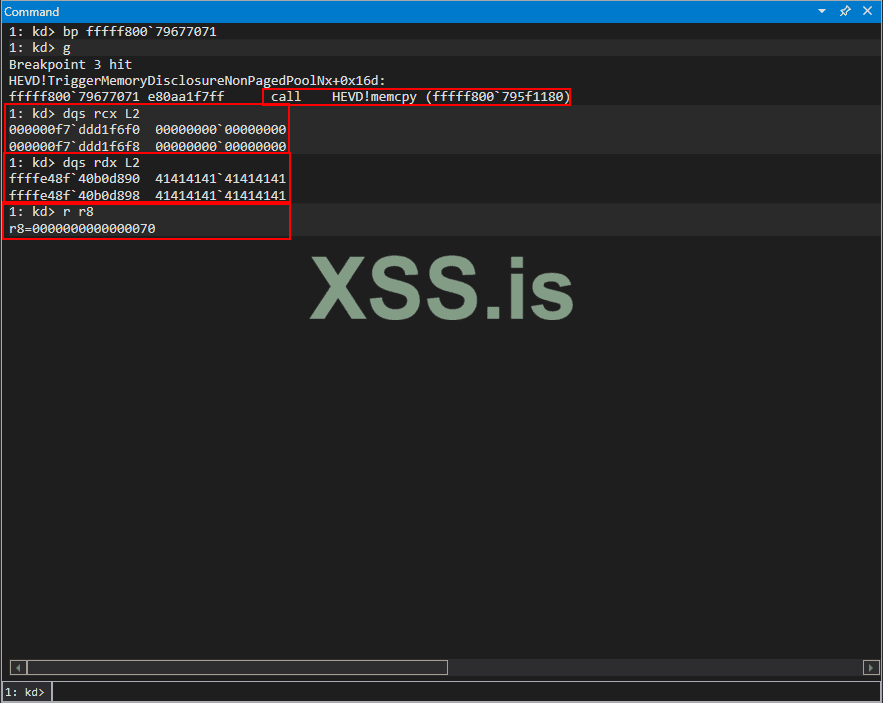Click the '1: kd>' prompt label at bottom

pyautogui.click(x=24, y=692)
